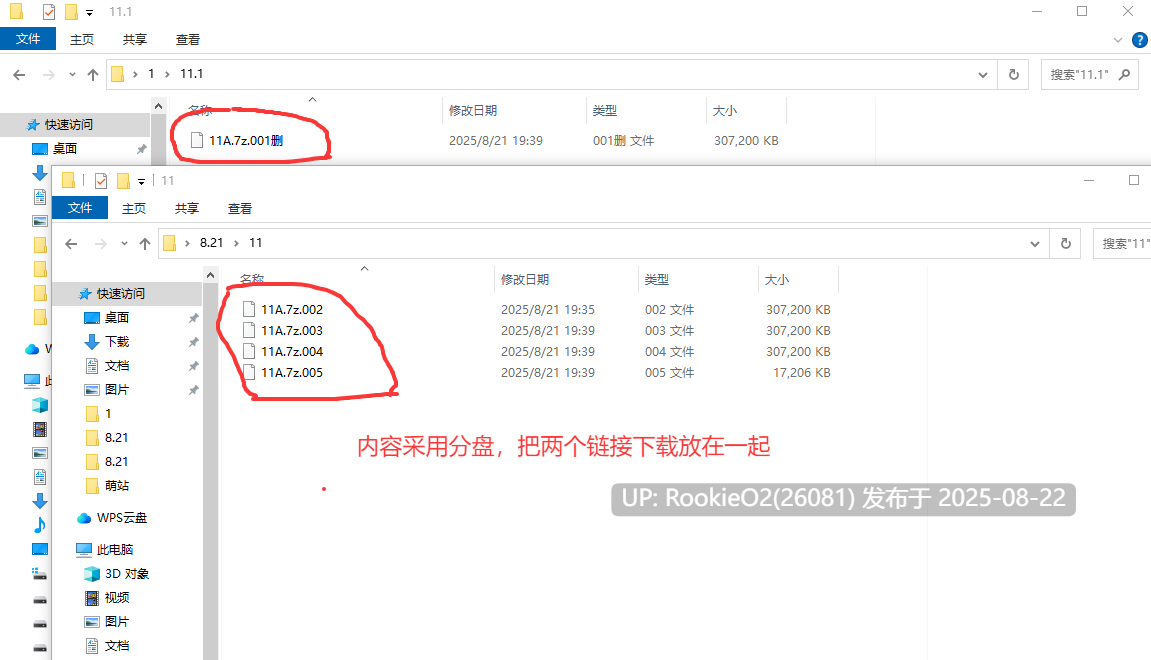Open Quick Access Toolbar dropdown in the 11.1 title bar
The width and height of the screenshot is (1151, 660).
90,12
